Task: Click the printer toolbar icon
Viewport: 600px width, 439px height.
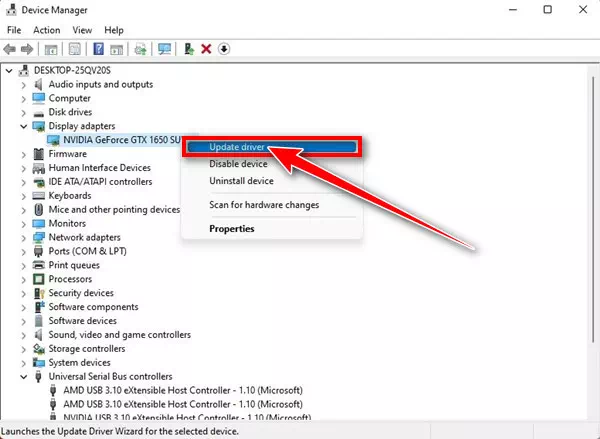Action: click(139, 48)
